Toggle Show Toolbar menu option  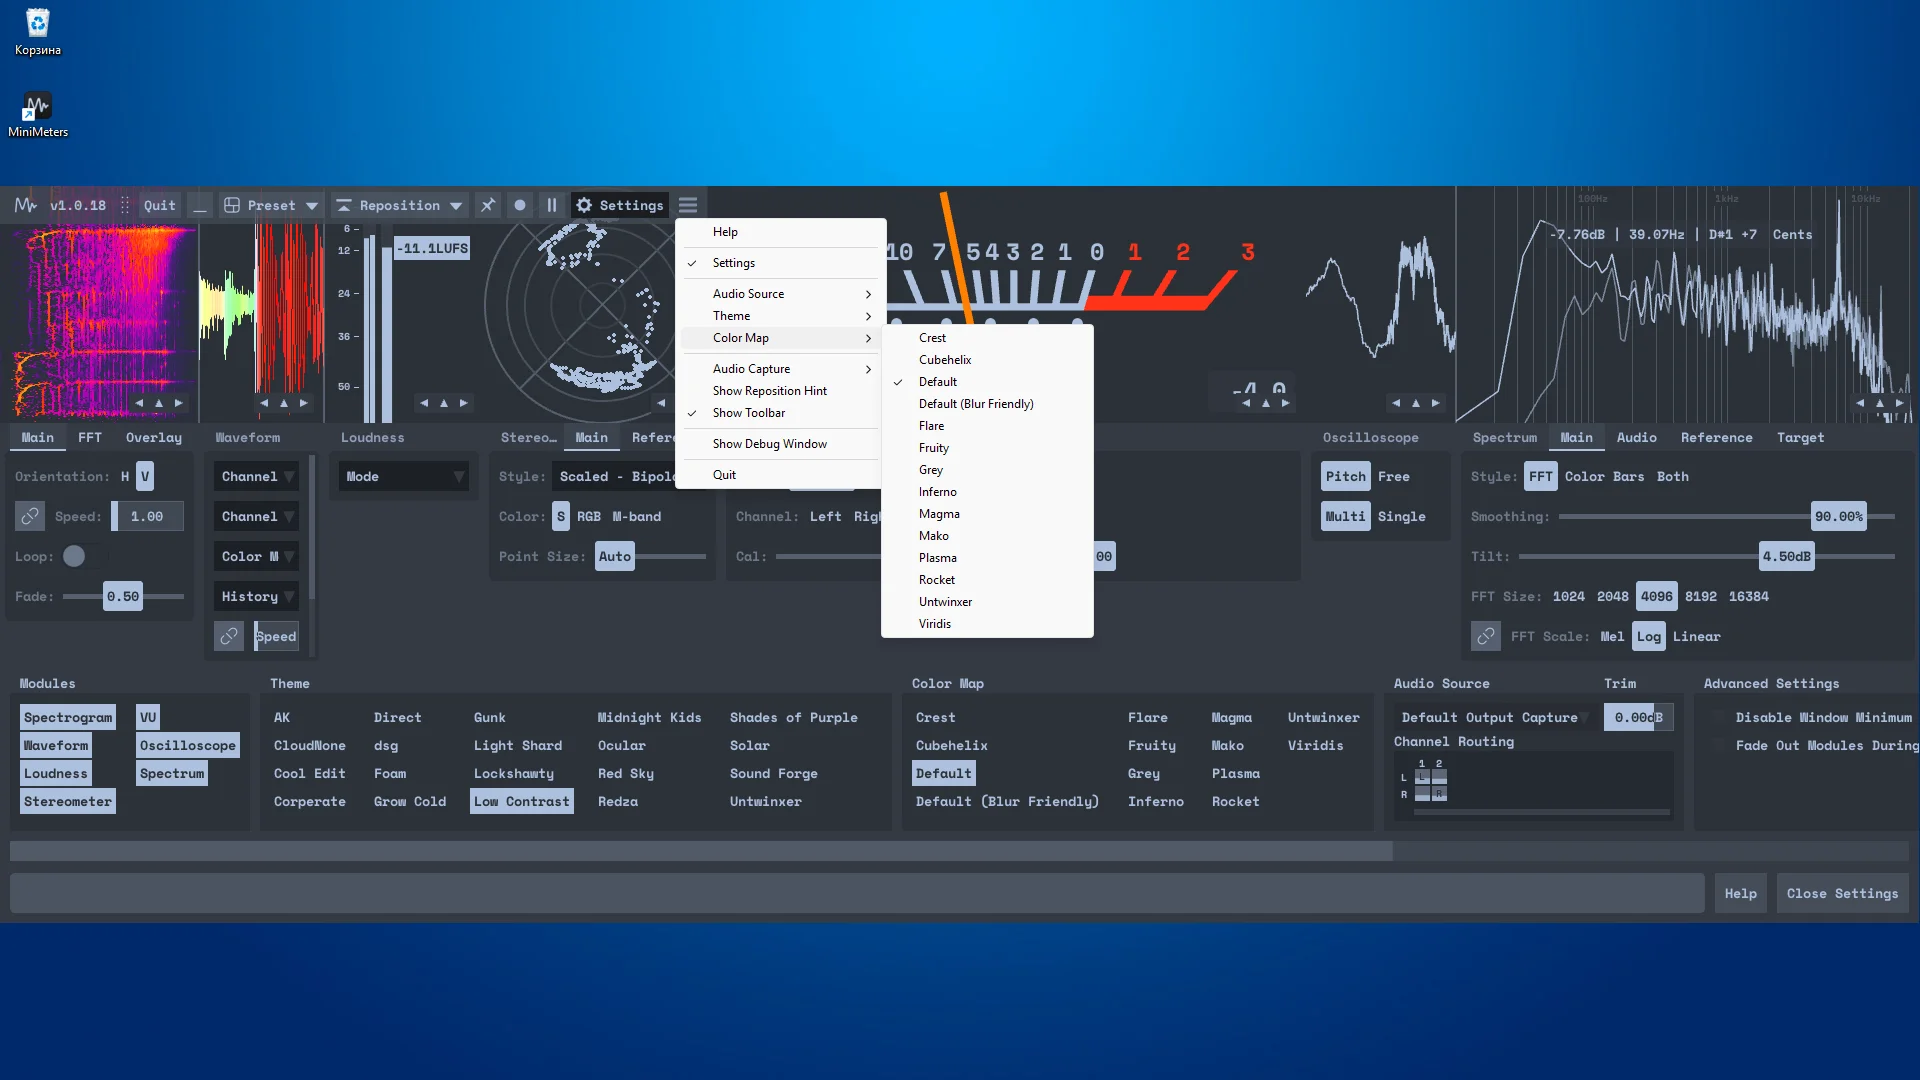749,413
